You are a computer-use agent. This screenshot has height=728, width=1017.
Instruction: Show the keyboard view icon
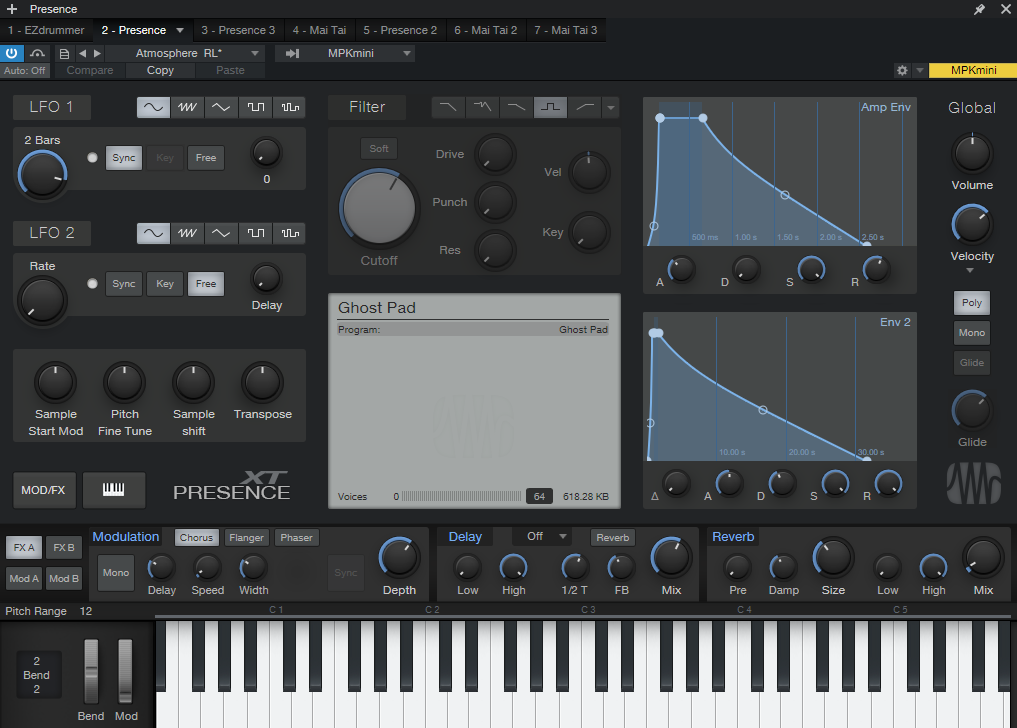click(x=114, y=490)
